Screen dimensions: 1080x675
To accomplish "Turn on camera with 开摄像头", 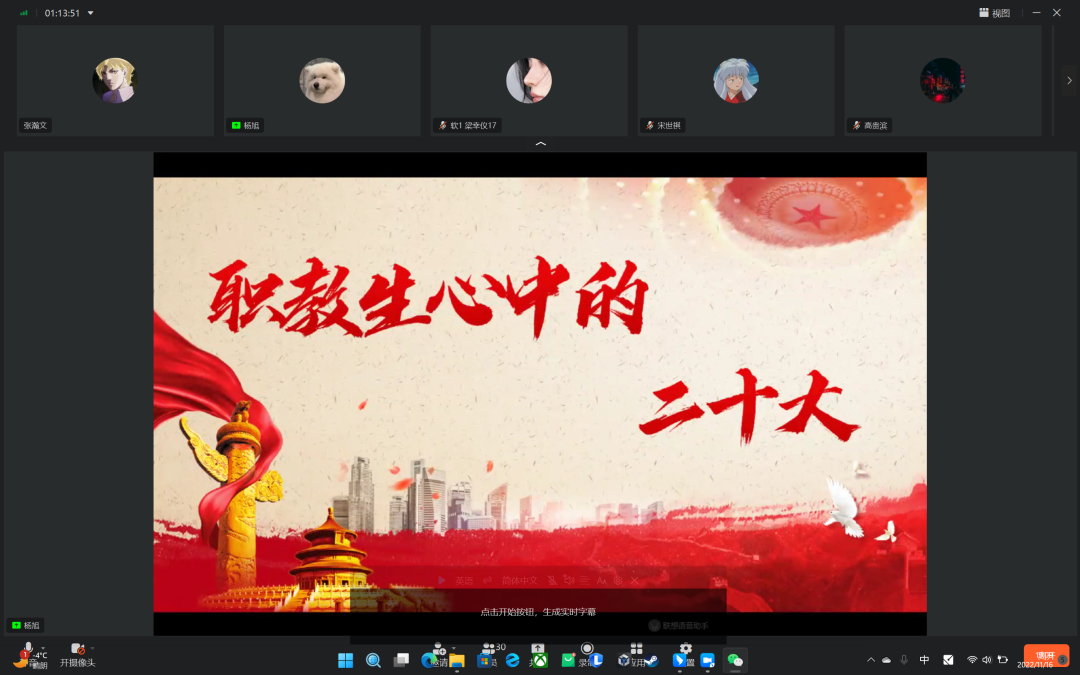I will 77,651.
